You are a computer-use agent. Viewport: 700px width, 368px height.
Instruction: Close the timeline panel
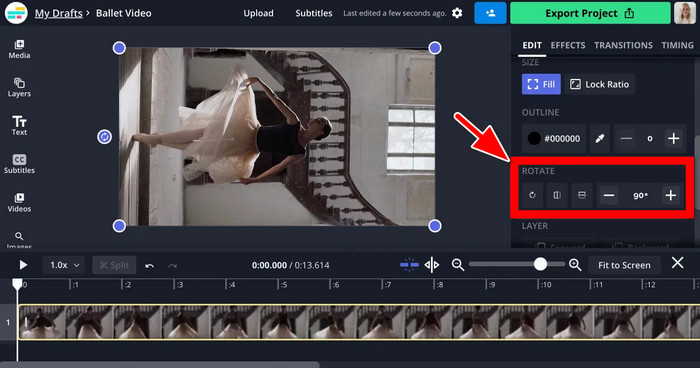point(677,263)
